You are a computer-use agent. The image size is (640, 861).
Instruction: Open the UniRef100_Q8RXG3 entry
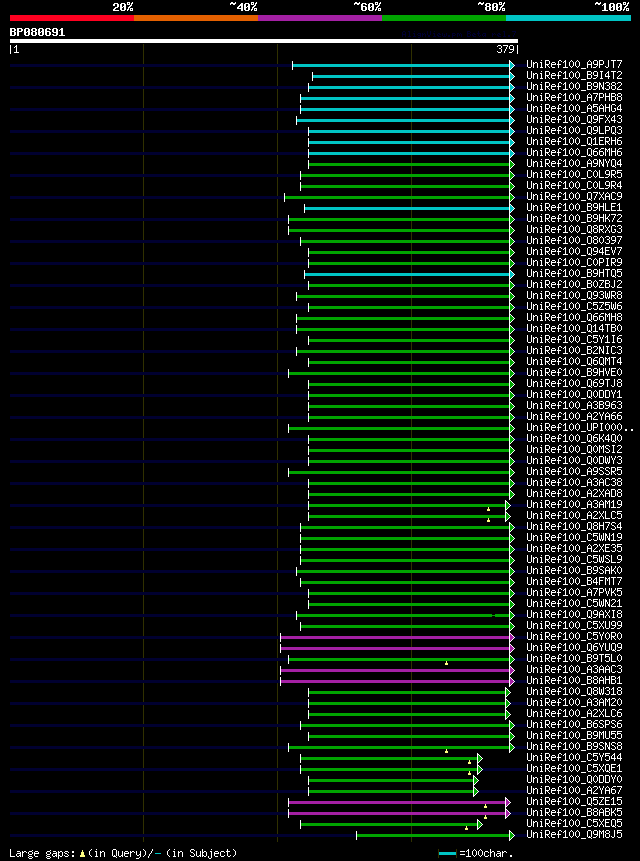(574, 230)
